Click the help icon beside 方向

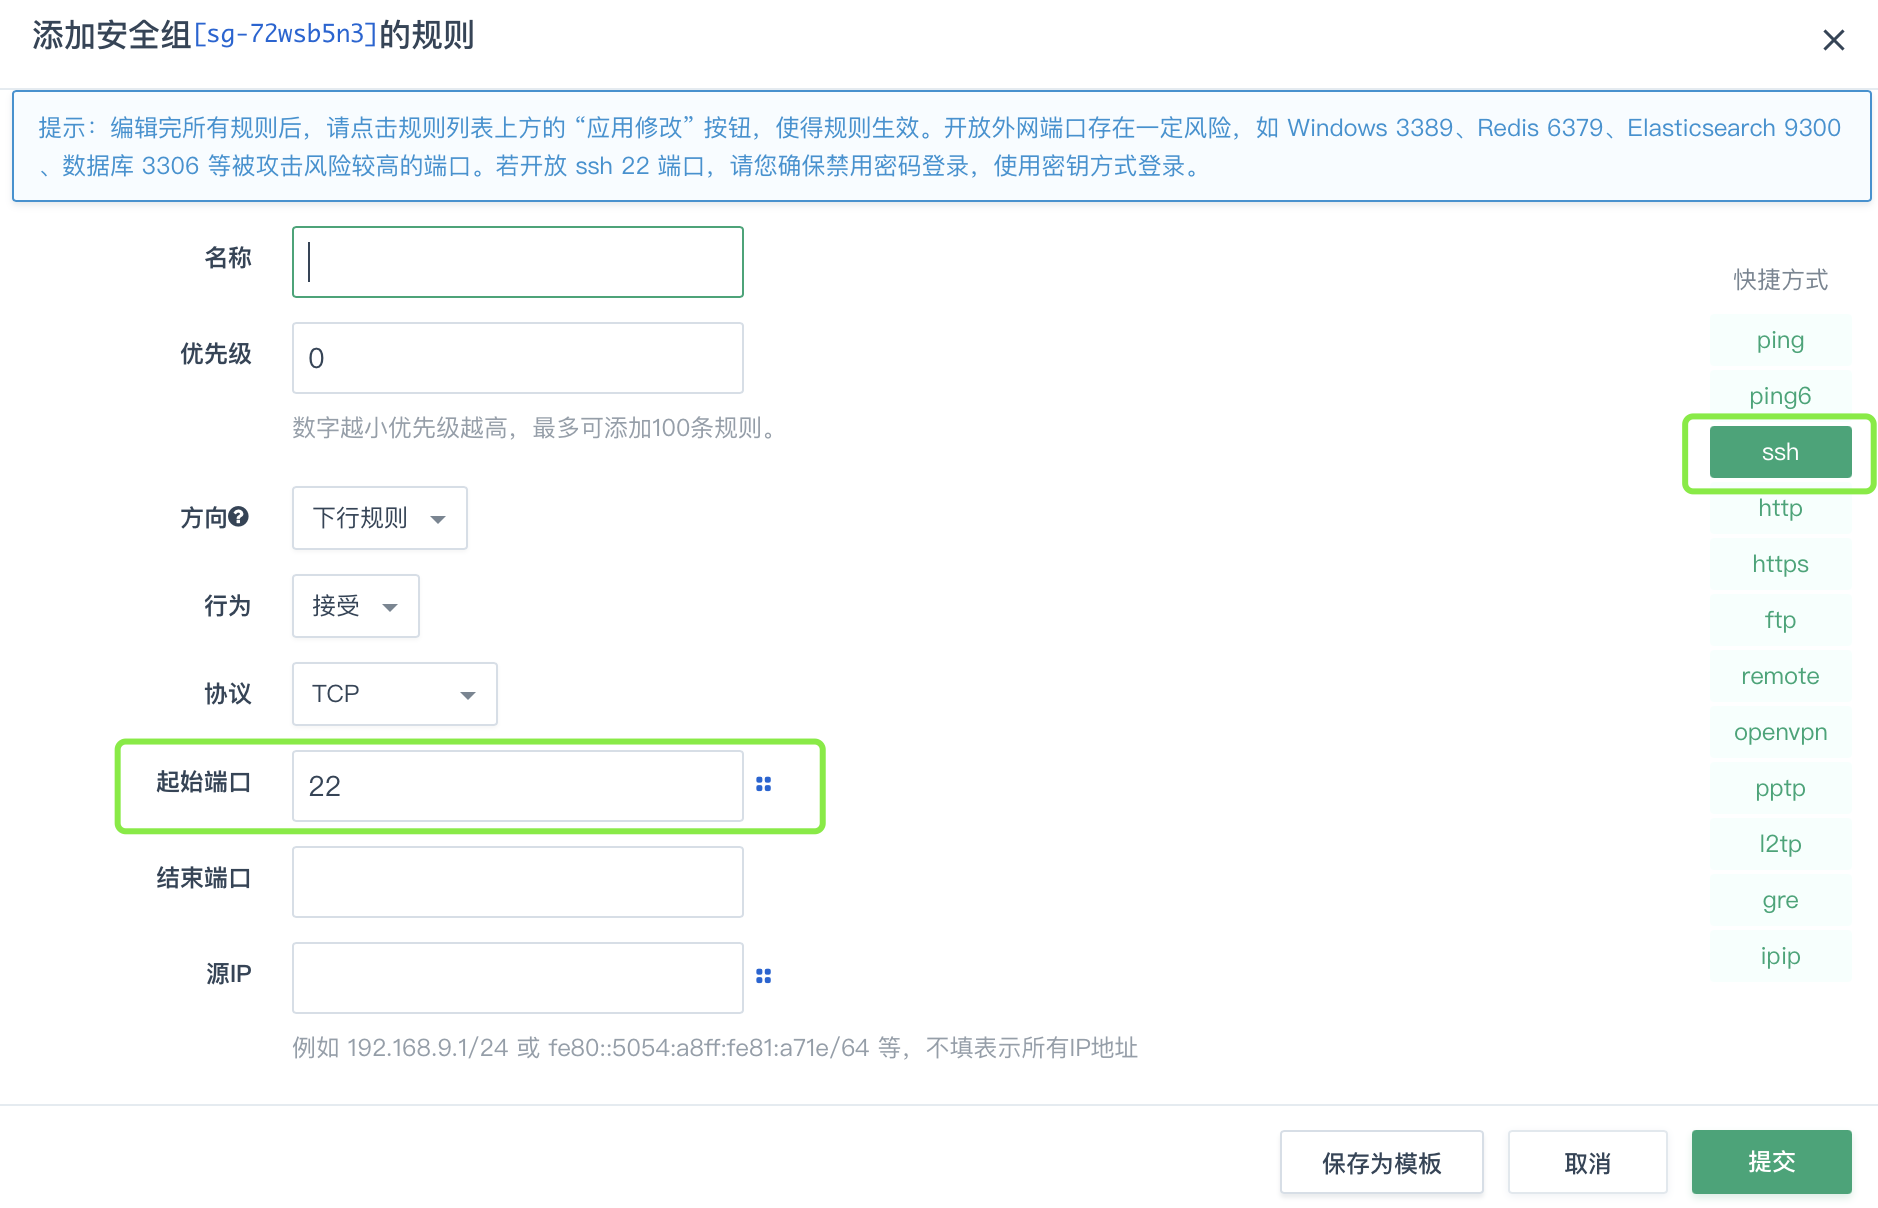[x=238, y=517]
